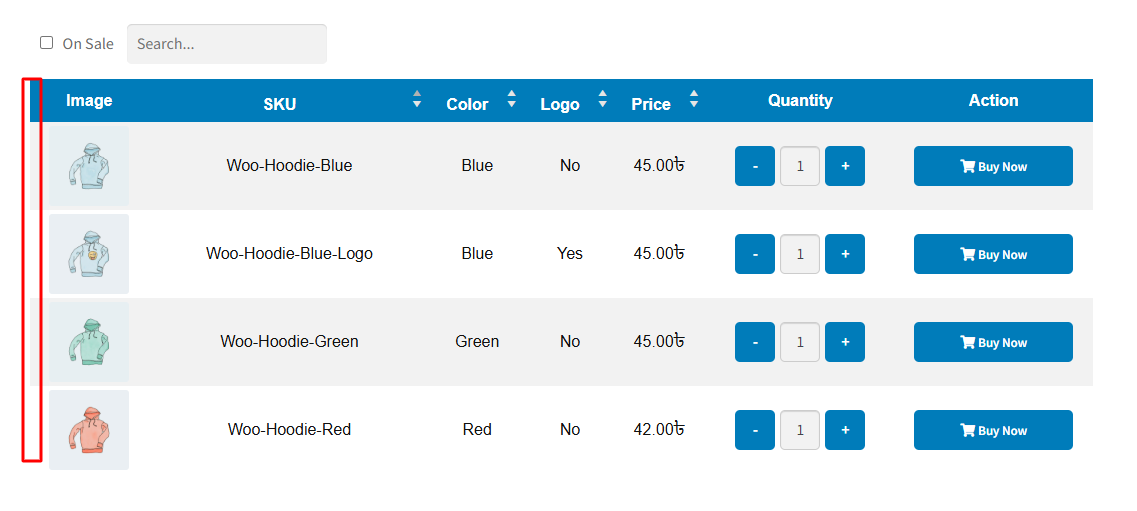Sort table by Price arrows

694,99
